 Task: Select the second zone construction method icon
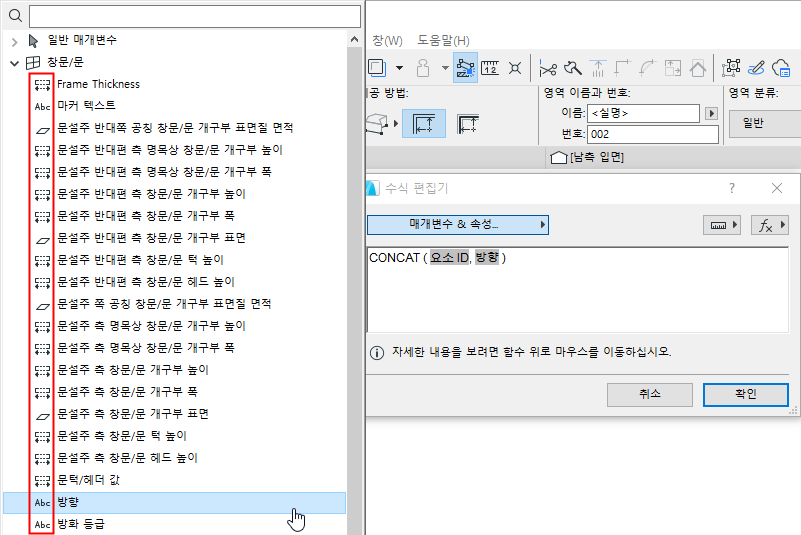[468, 124]
